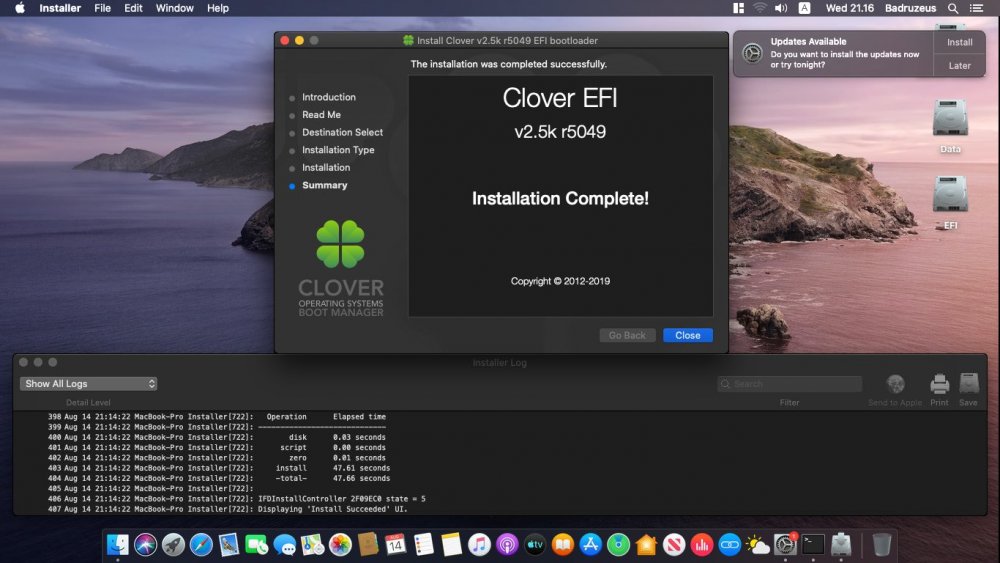Click log line 407 Displaying 'Install Succeeded' UI
The height and width of the screenshot is (563, 1000).
click(228, 509)
